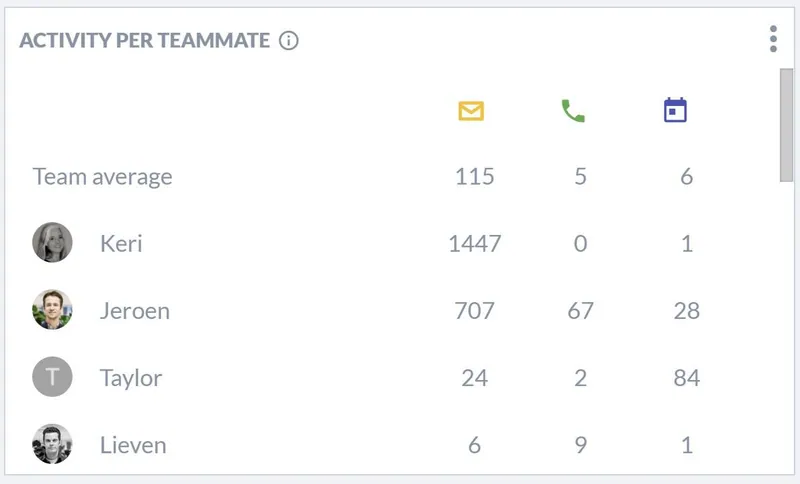
Task: Click the widget's vertical scrollbar thumb
Action: [786, 125]
